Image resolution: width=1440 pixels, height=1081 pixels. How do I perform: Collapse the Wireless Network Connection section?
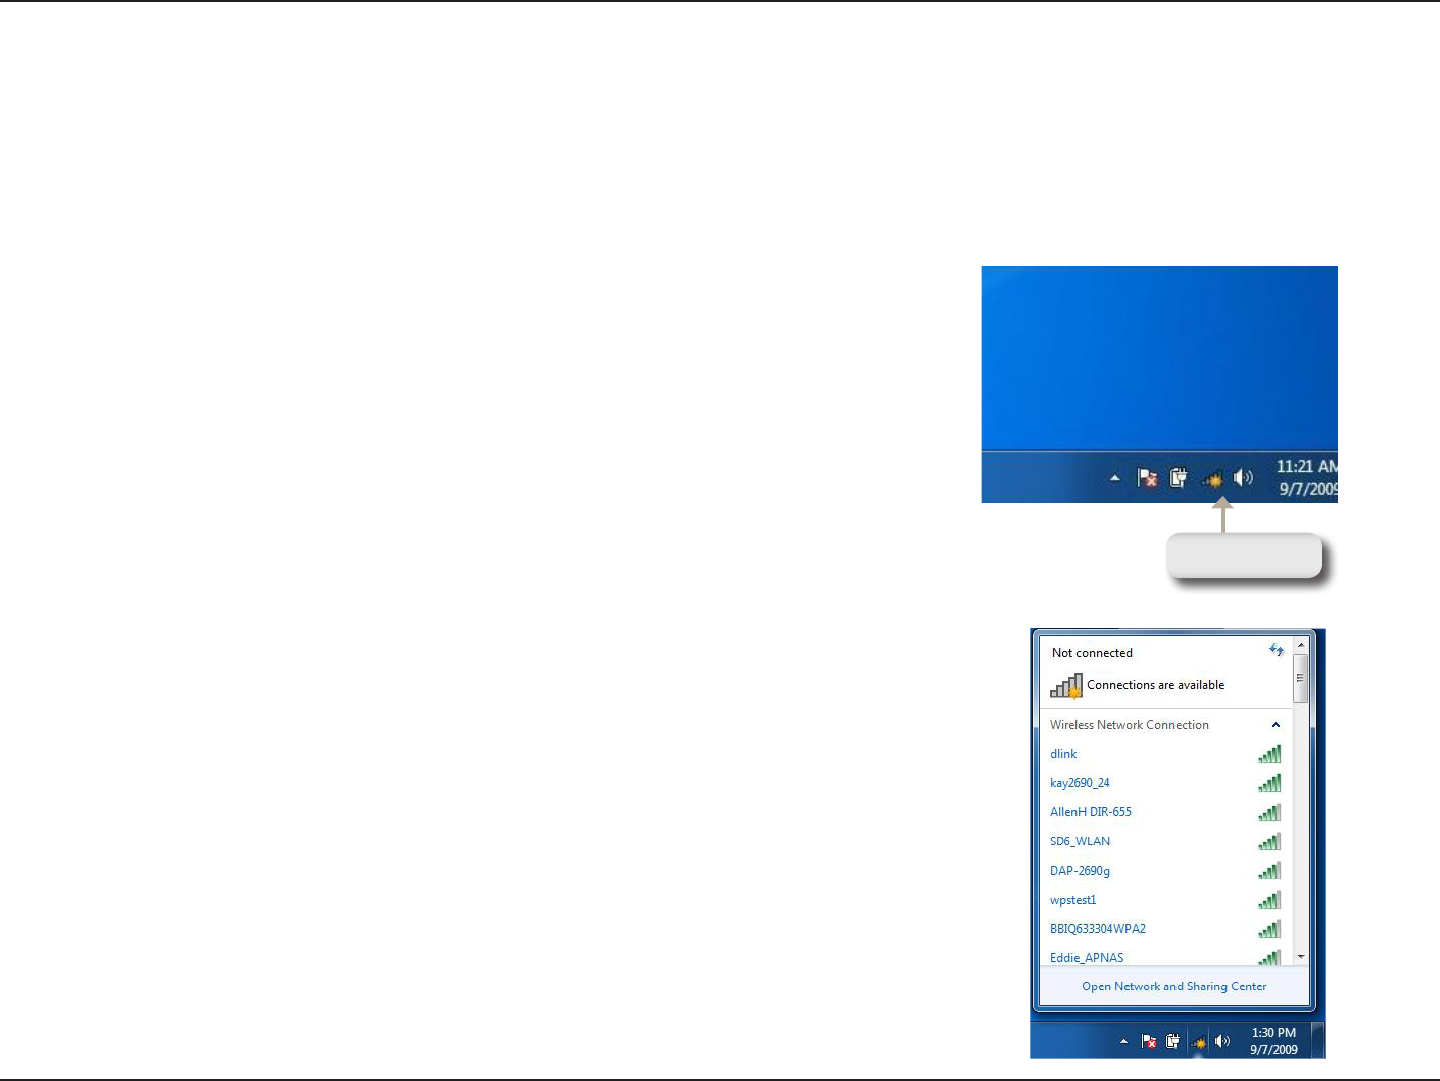(1276, 725)
